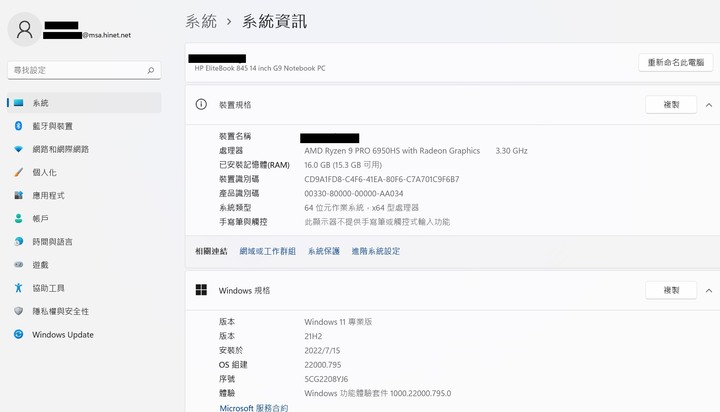Click the Windows logo icon beside Windows 規格
The image size is (720, 412).
(x=201, y=290)
